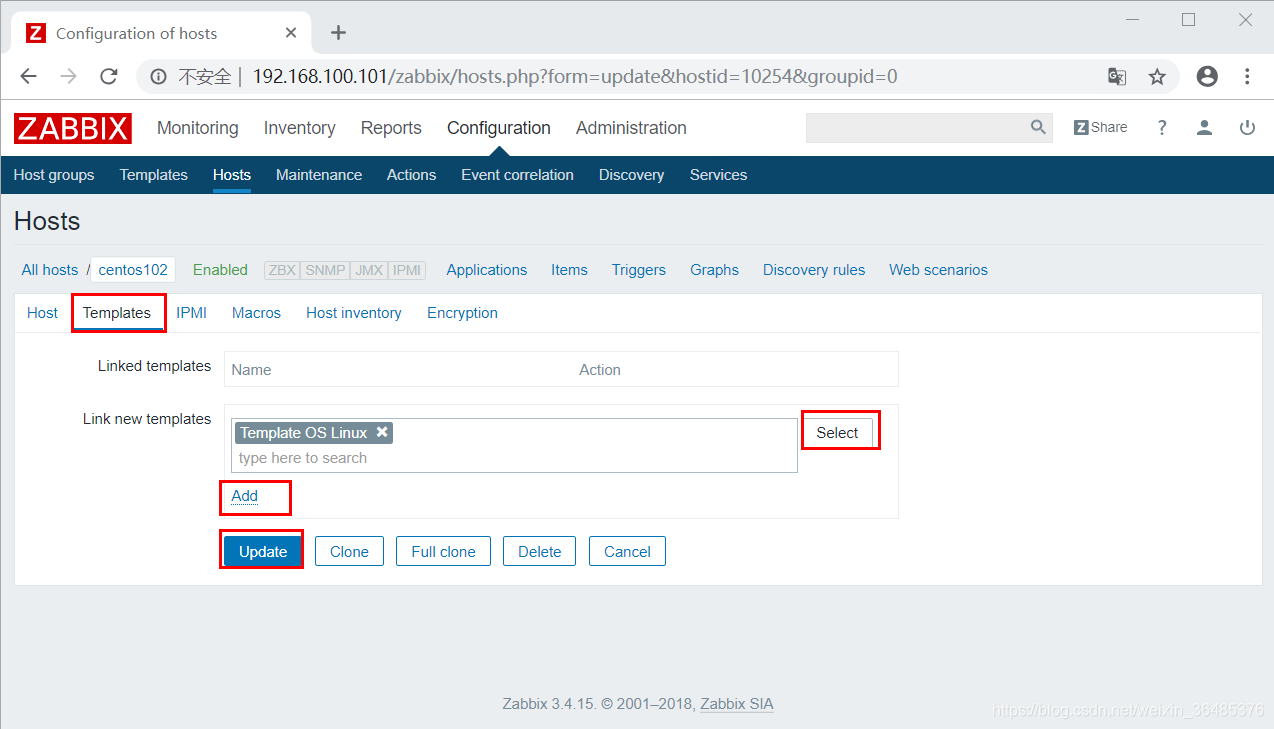
Task: Open the Discovery submenu
Action: (x=631, y=175)
